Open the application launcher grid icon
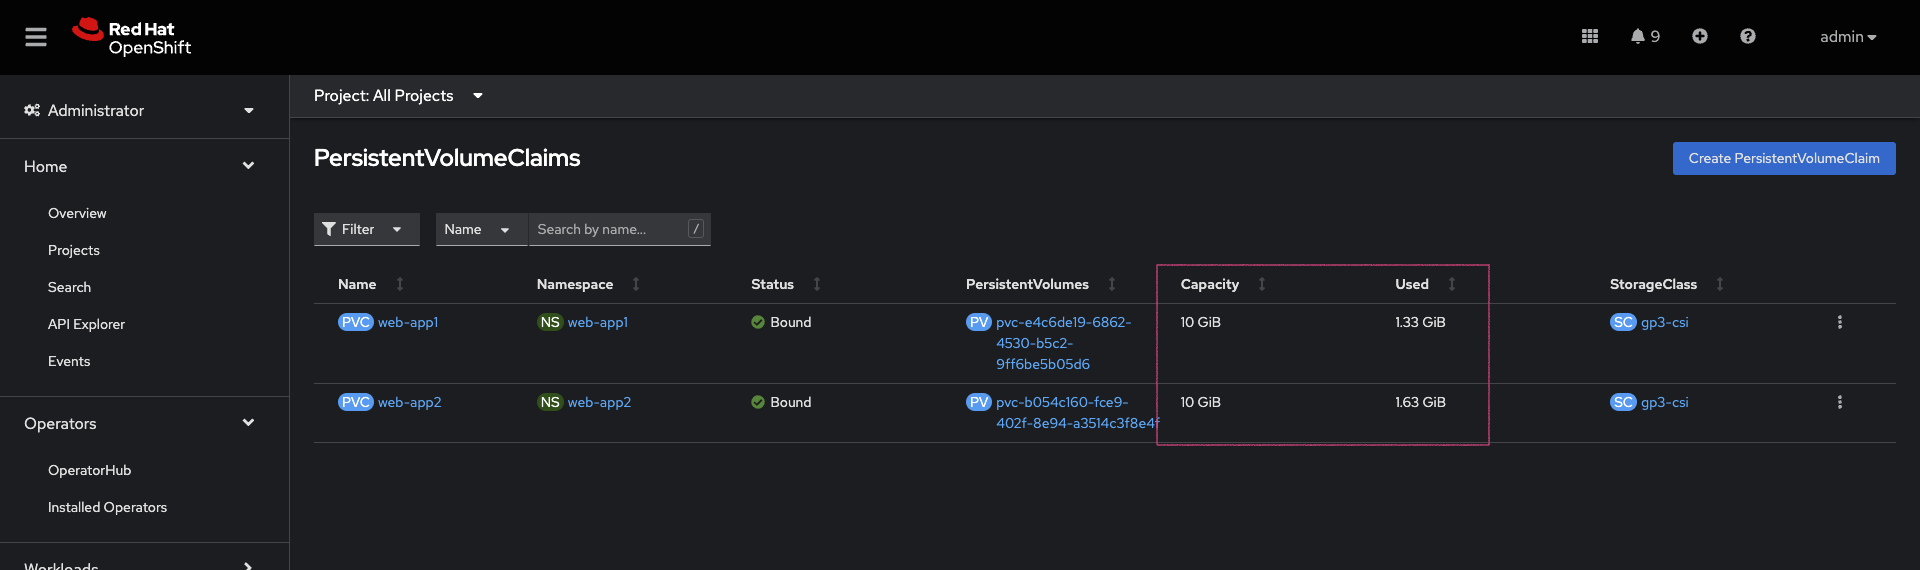The height and width of the screenshot is (570, 1920). (1589, 36)
